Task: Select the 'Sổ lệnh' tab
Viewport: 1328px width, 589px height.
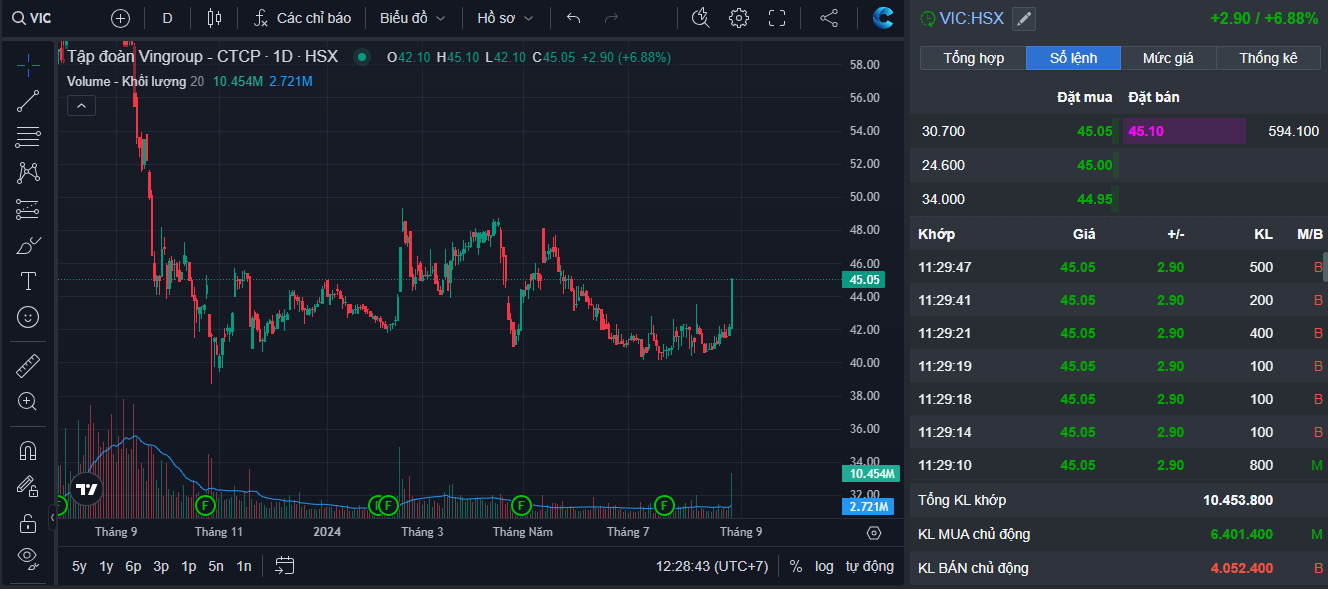Action: (x=1073, y=58)
